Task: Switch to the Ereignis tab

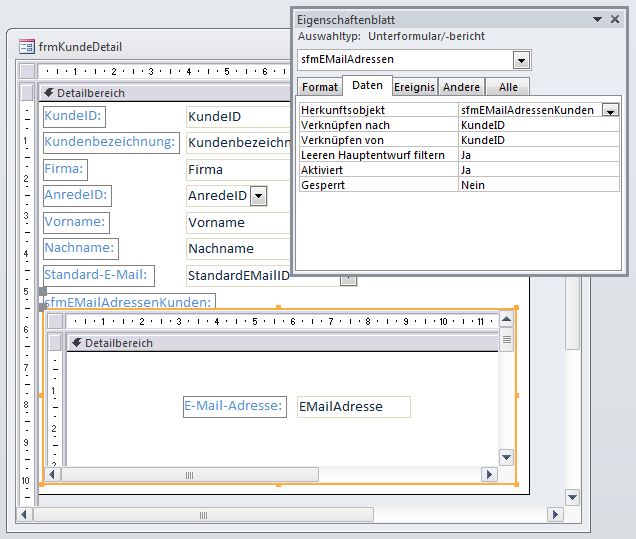Action: click(414, 87)
